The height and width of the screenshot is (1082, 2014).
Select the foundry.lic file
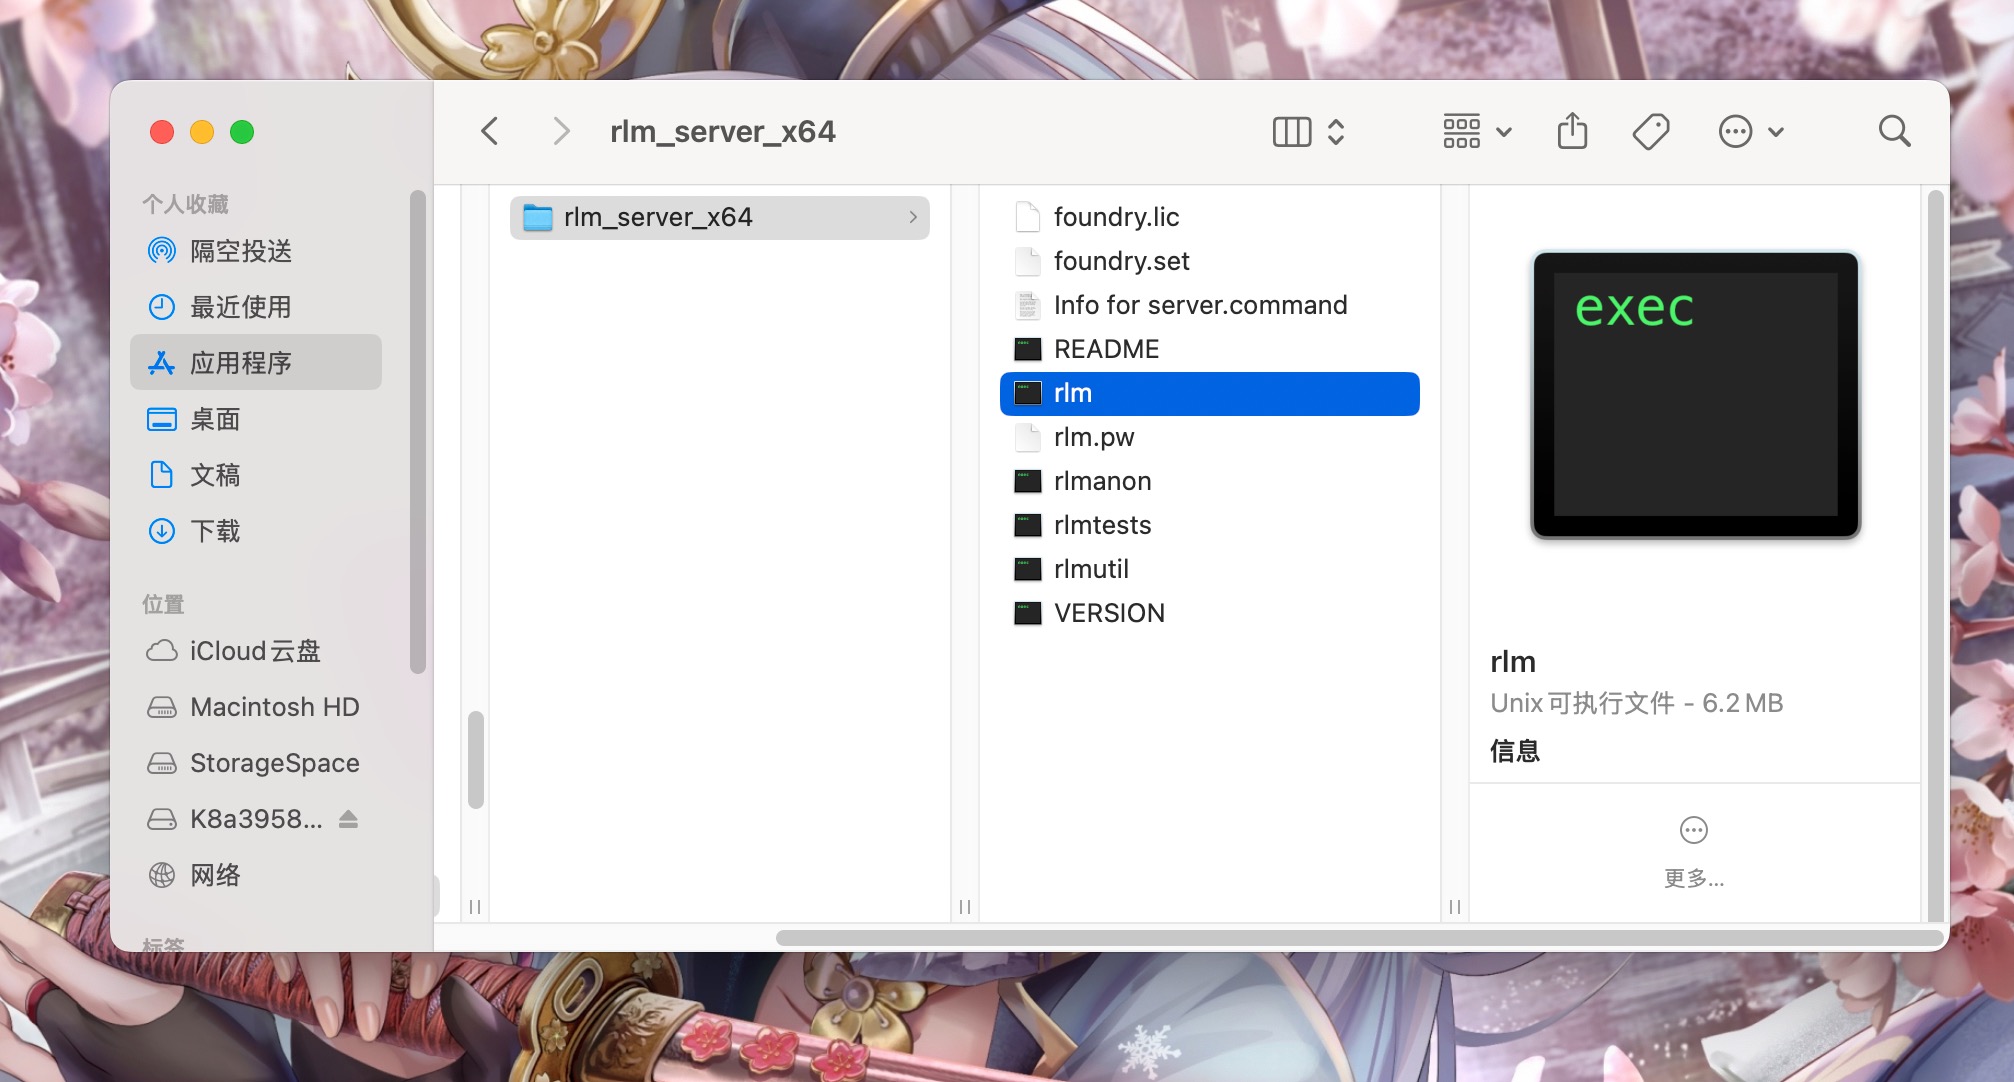click(x=1116, y=217)
